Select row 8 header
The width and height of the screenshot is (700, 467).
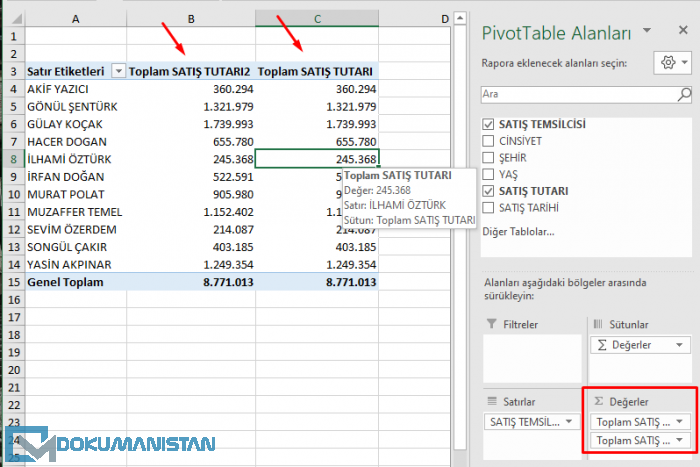click(14, 159)
